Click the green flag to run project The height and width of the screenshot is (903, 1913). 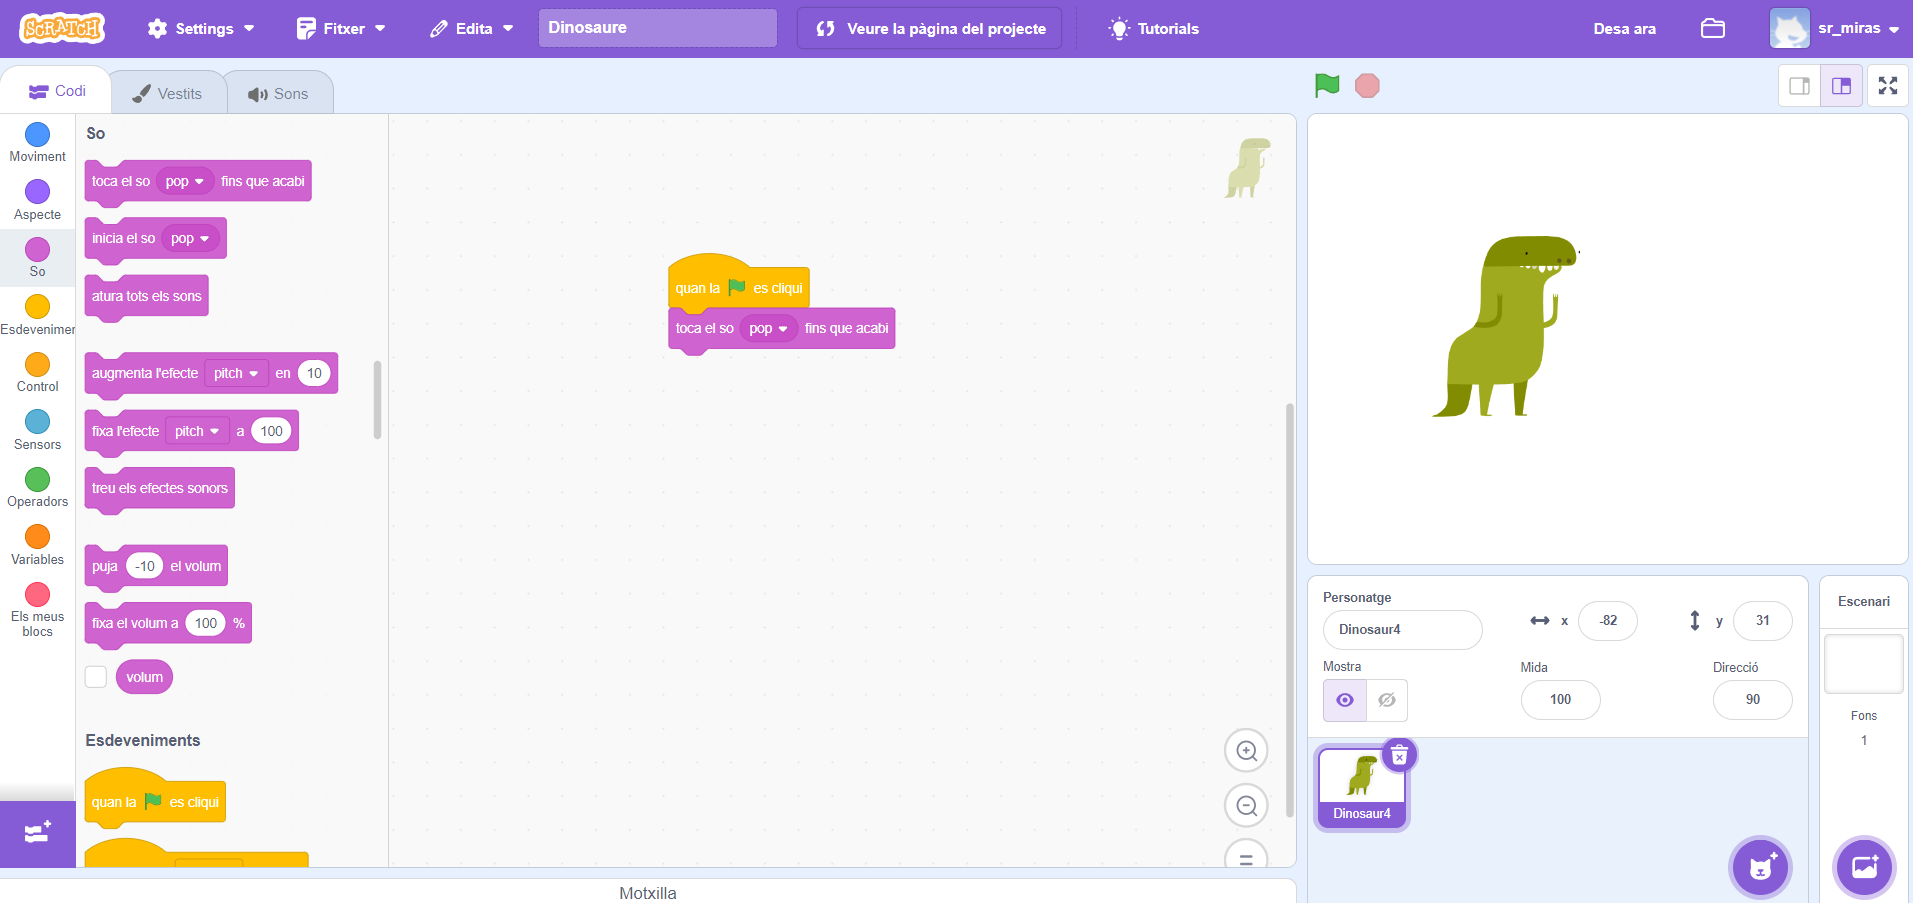tap(1327, 86)
